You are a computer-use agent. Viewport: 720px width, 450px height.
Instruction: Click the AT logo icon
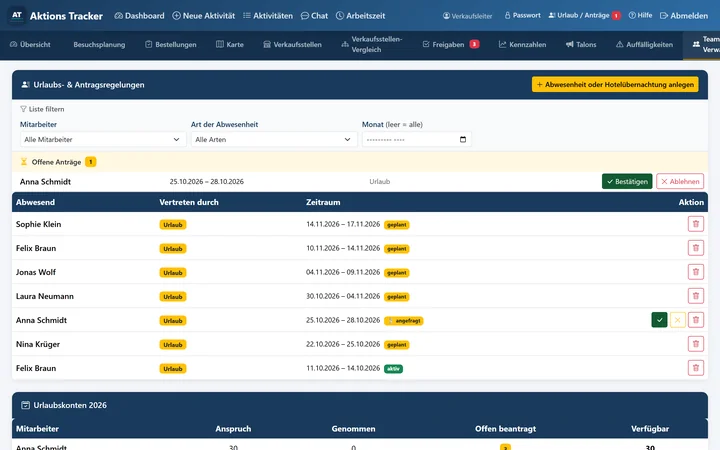17,15
